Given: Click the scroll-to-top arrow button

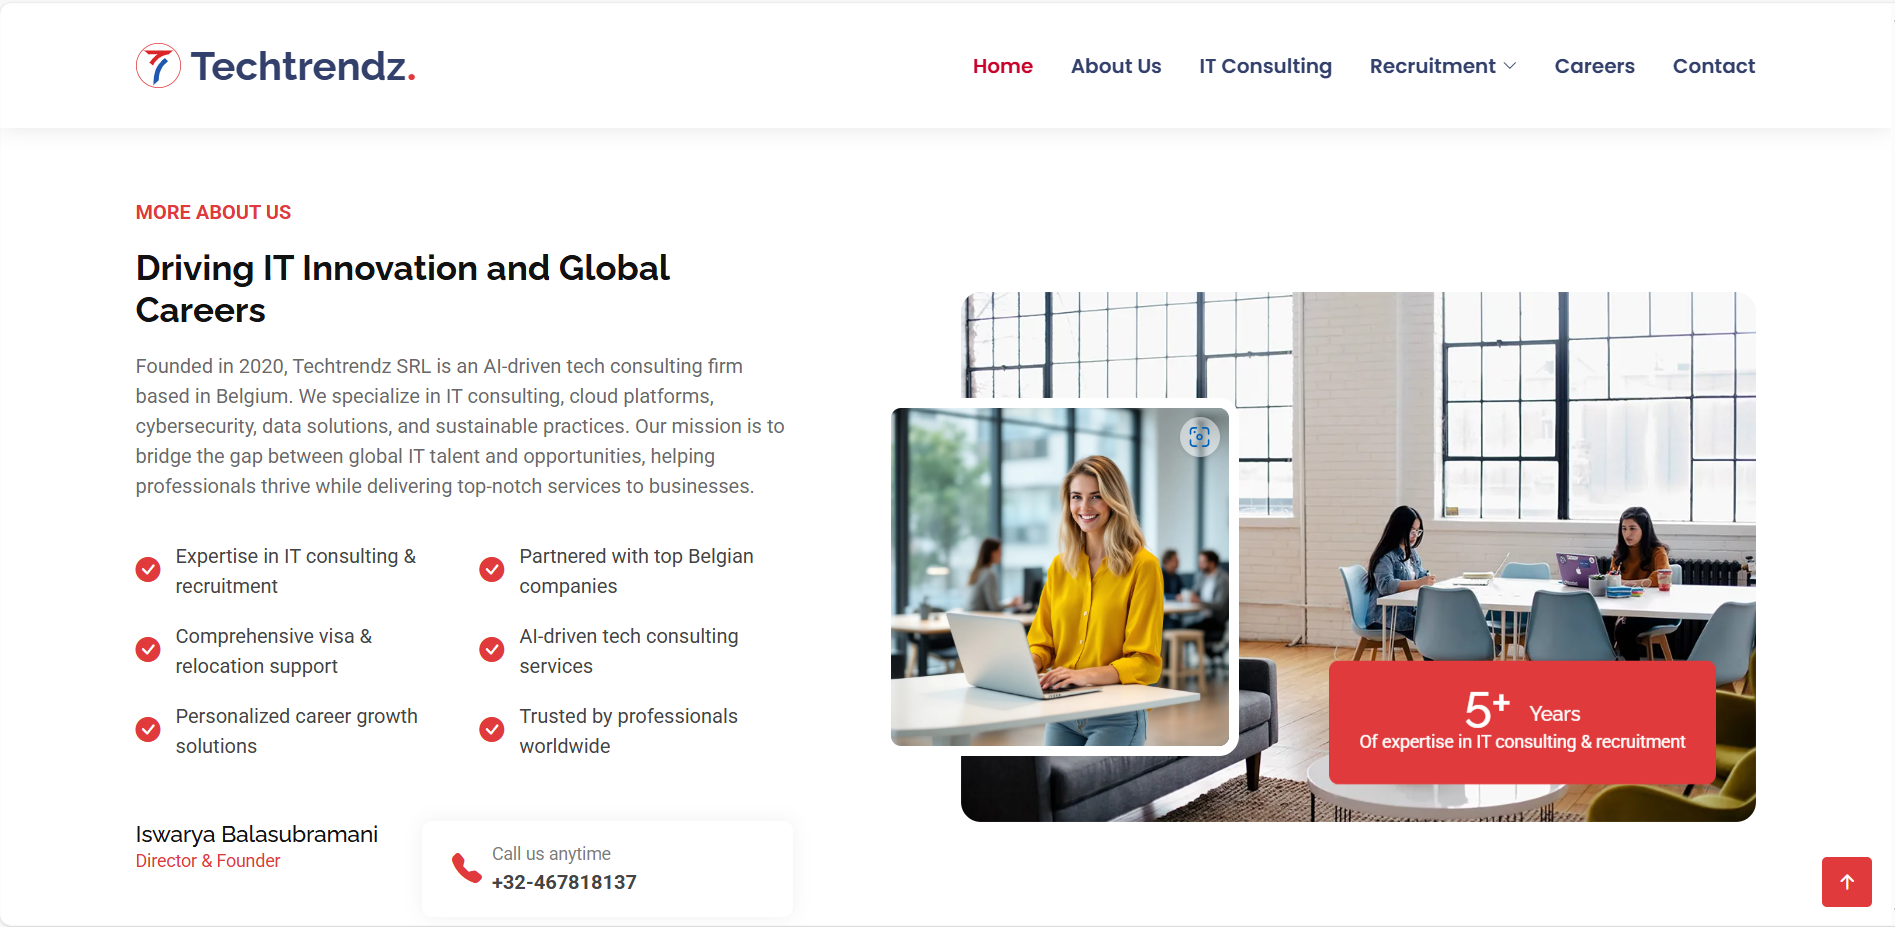Looking at the screenshot, I should click(x=1846, y=882).
